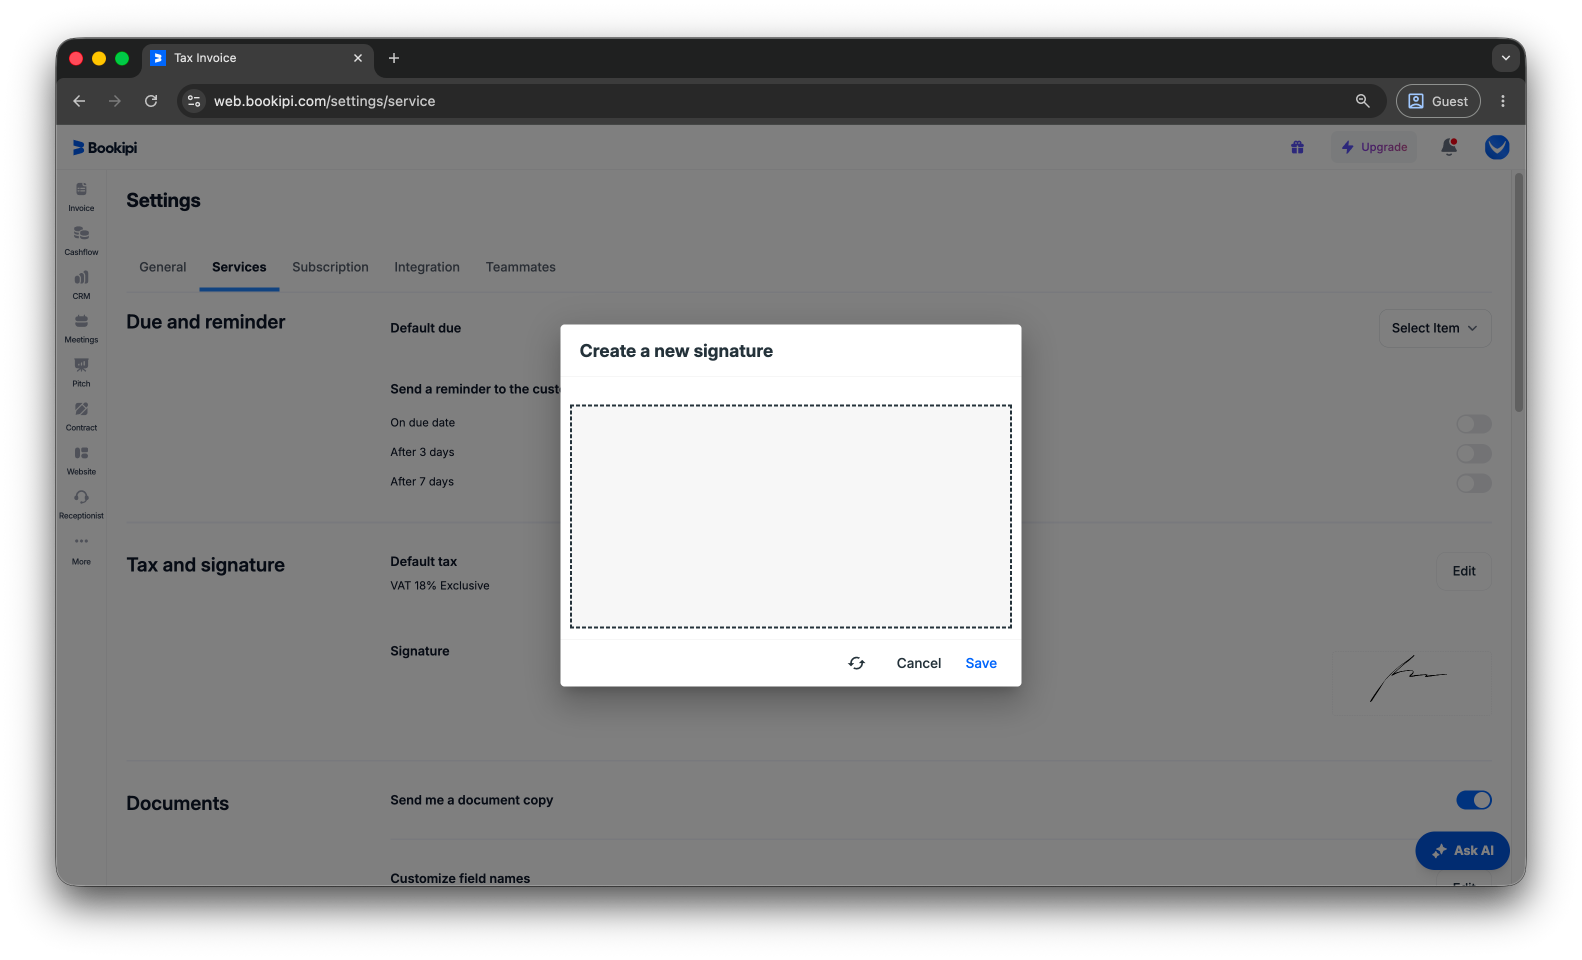Select the Pitch sidebar icon
This screenshot has height=960, width=1582.
click(x=81, y=373)
